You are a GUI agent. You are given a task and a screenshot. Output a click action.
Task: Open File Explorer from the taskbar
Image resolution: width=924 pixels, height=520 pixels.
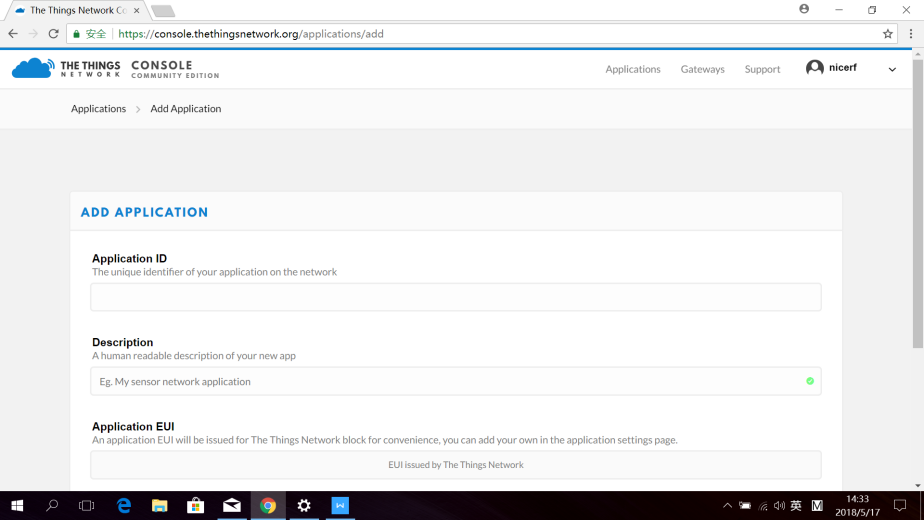tap(160, 506)
